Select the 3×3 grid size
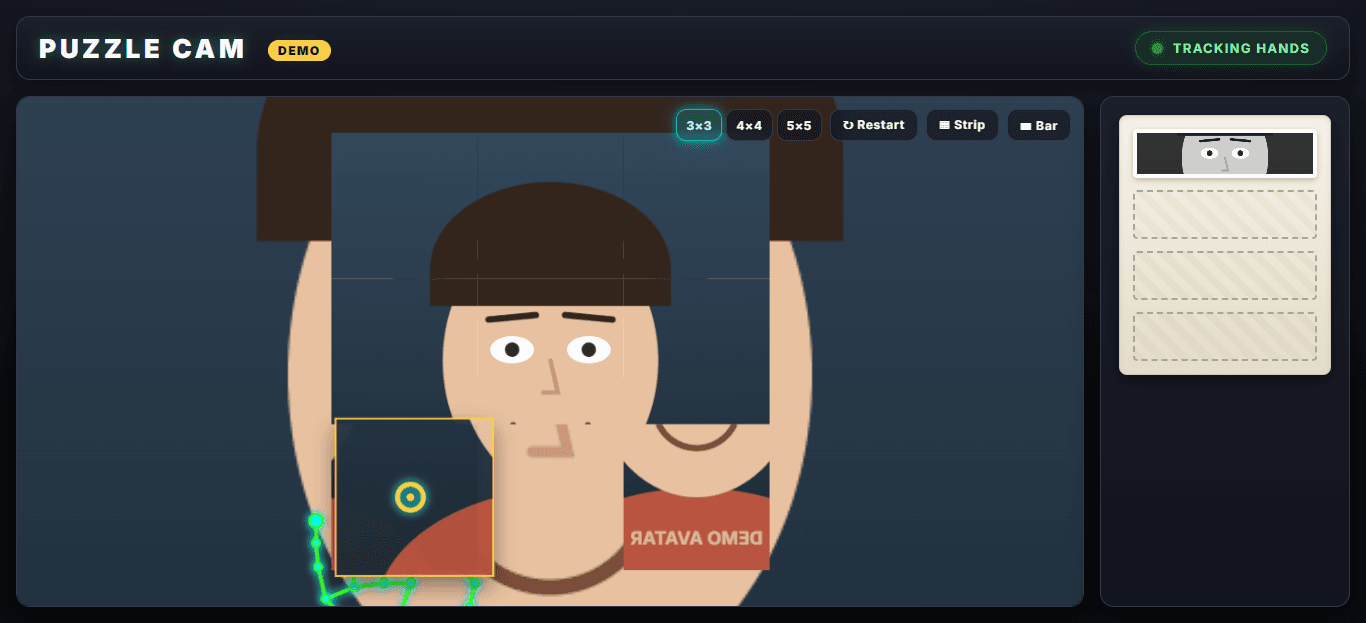Image resolution: width=1366 pixels, height=623 pixels. [x=699, y=125]
